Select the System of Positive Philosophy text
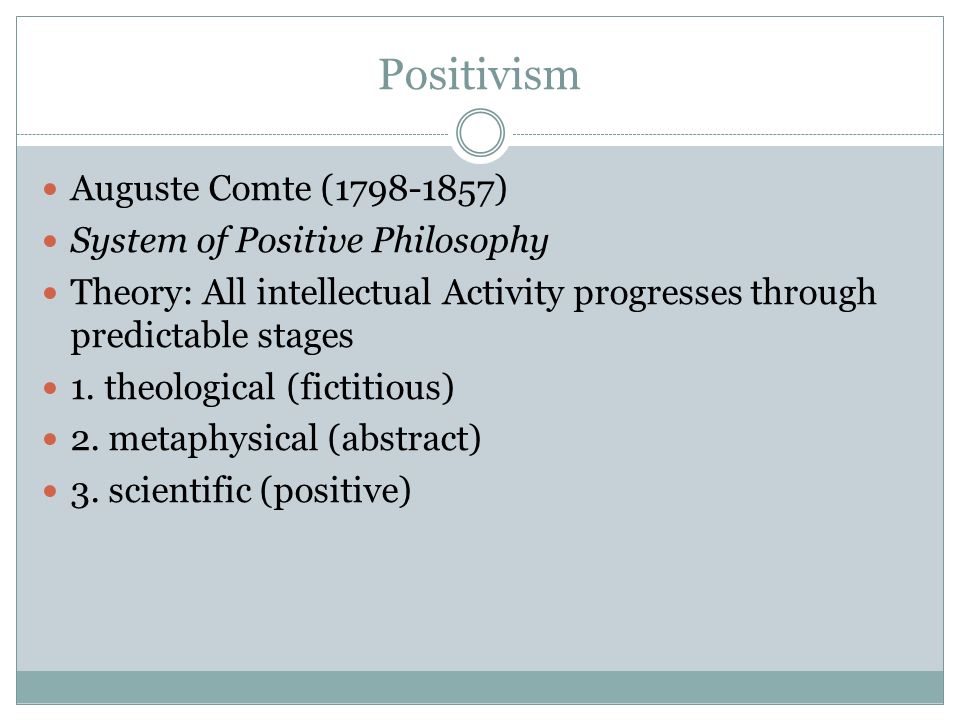 click(x=309, y=241)
